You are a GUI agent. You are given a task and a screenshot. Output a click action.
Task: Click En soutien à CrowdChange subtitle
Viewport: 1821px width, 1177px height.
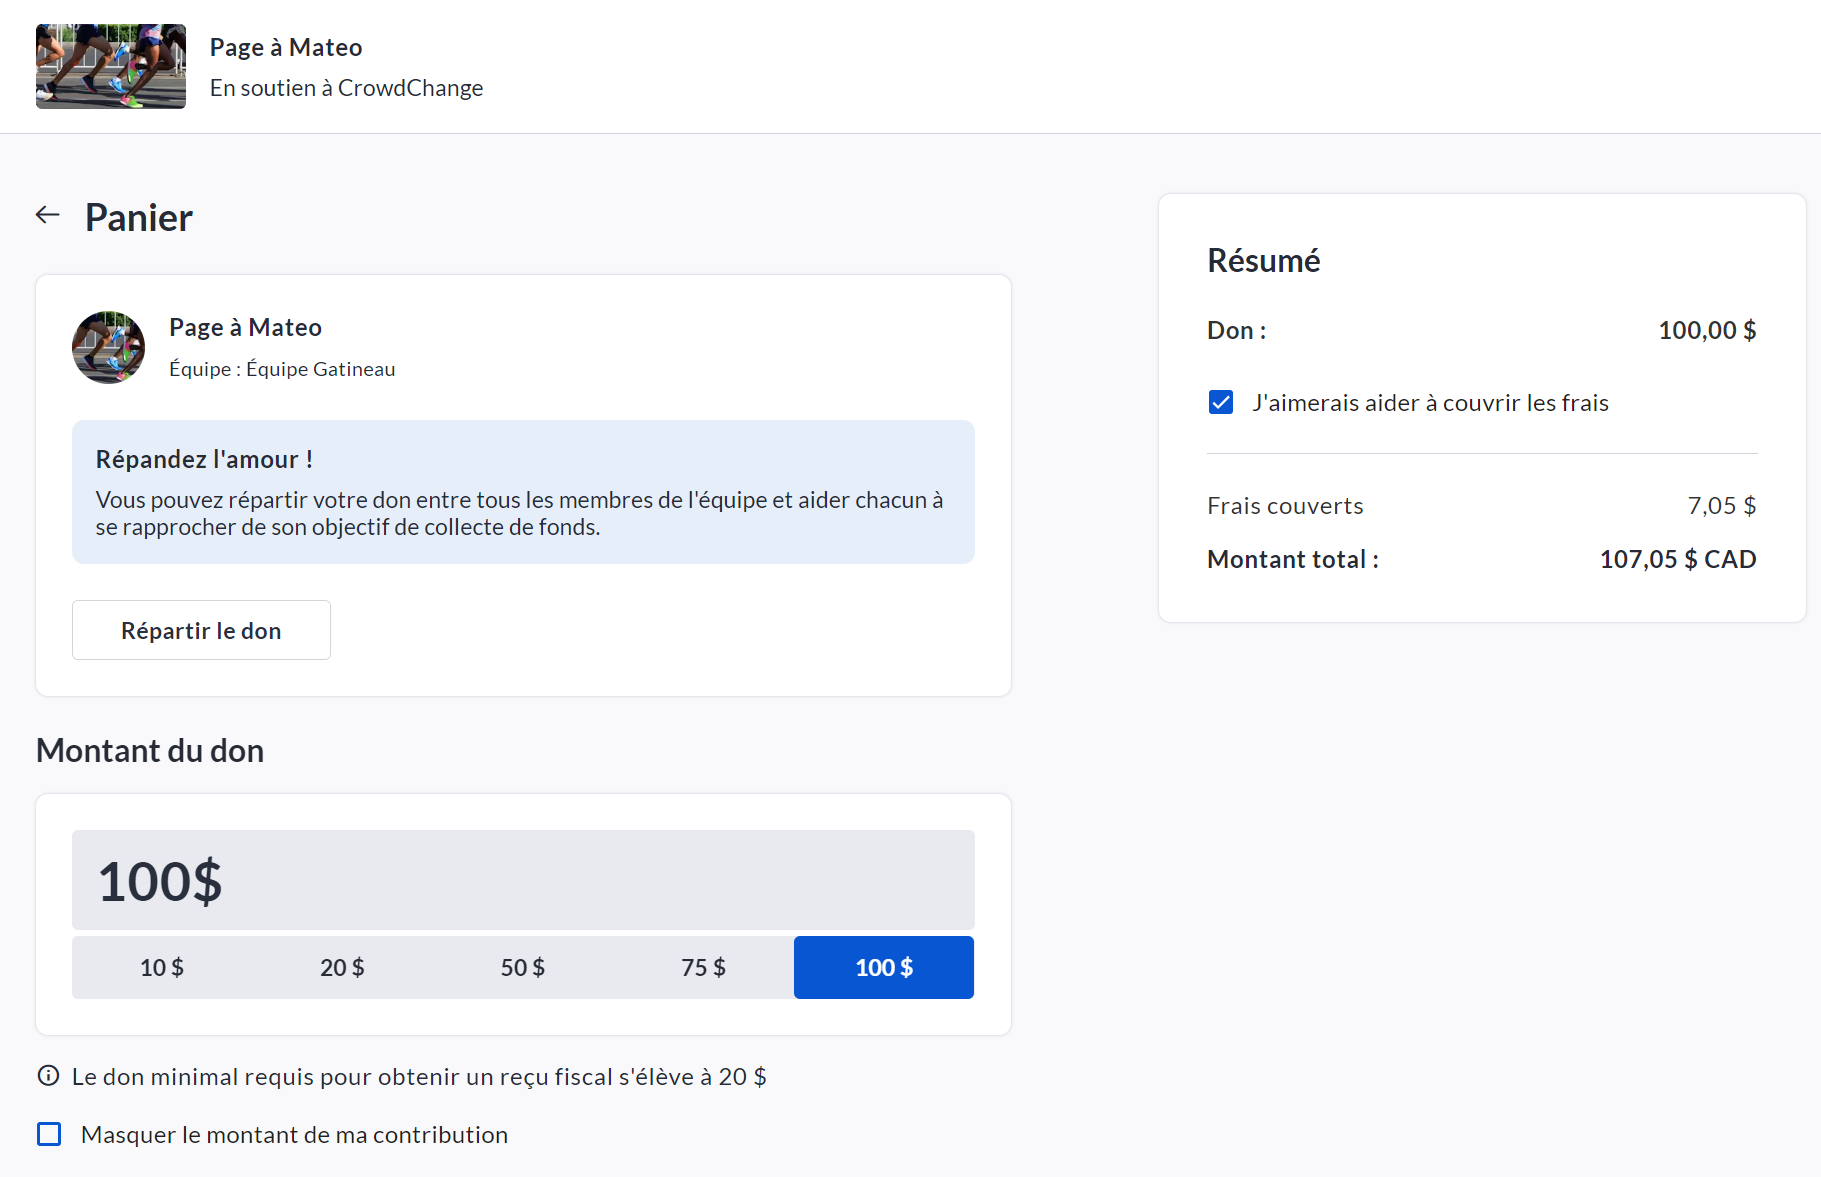coord(346,88)
